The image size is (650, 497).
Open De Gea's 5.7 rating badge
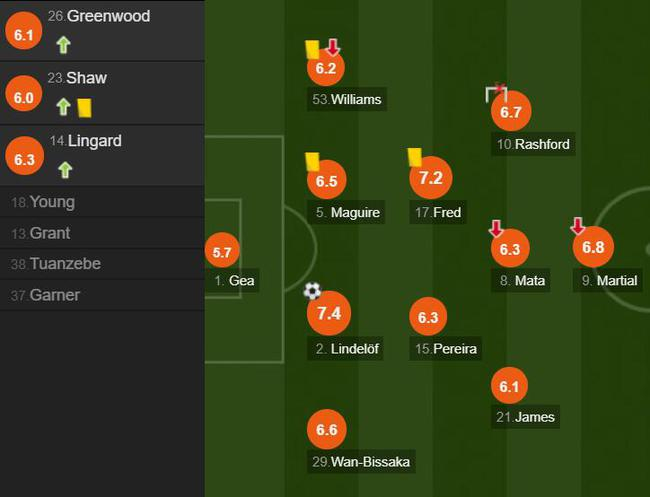click(223, 254)
